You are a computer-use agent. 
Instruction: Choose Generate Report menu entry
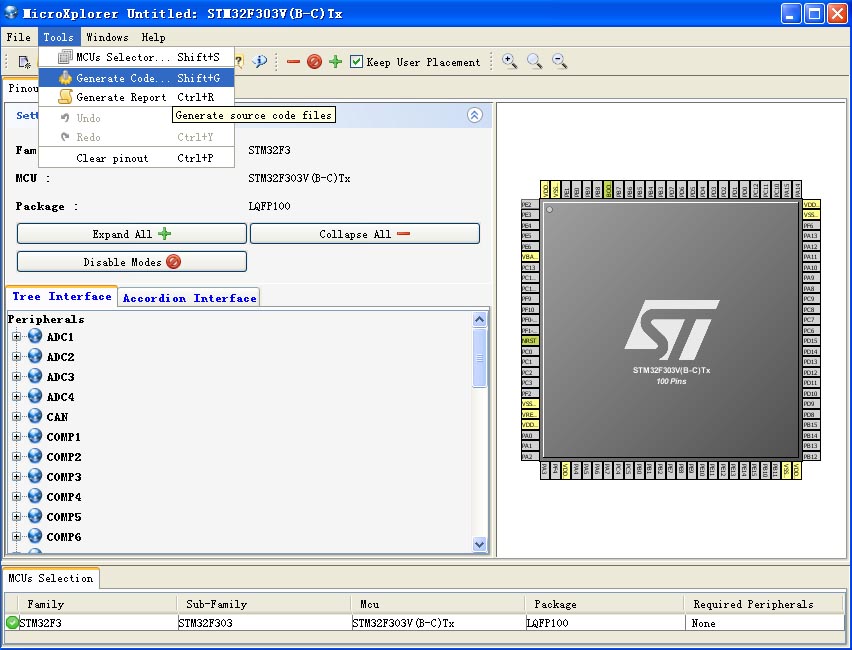pos(137,97)
